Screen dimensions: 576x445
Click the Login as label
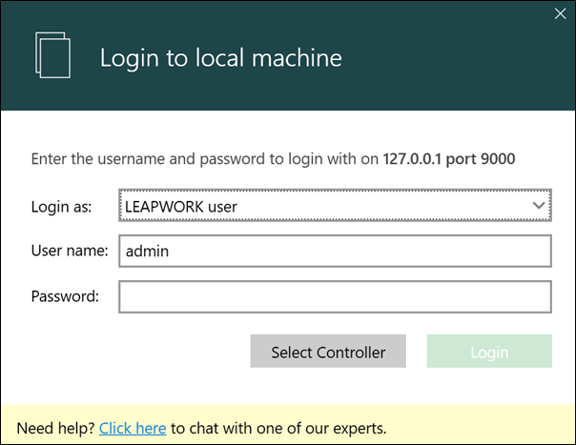click(x=61, y=207)
